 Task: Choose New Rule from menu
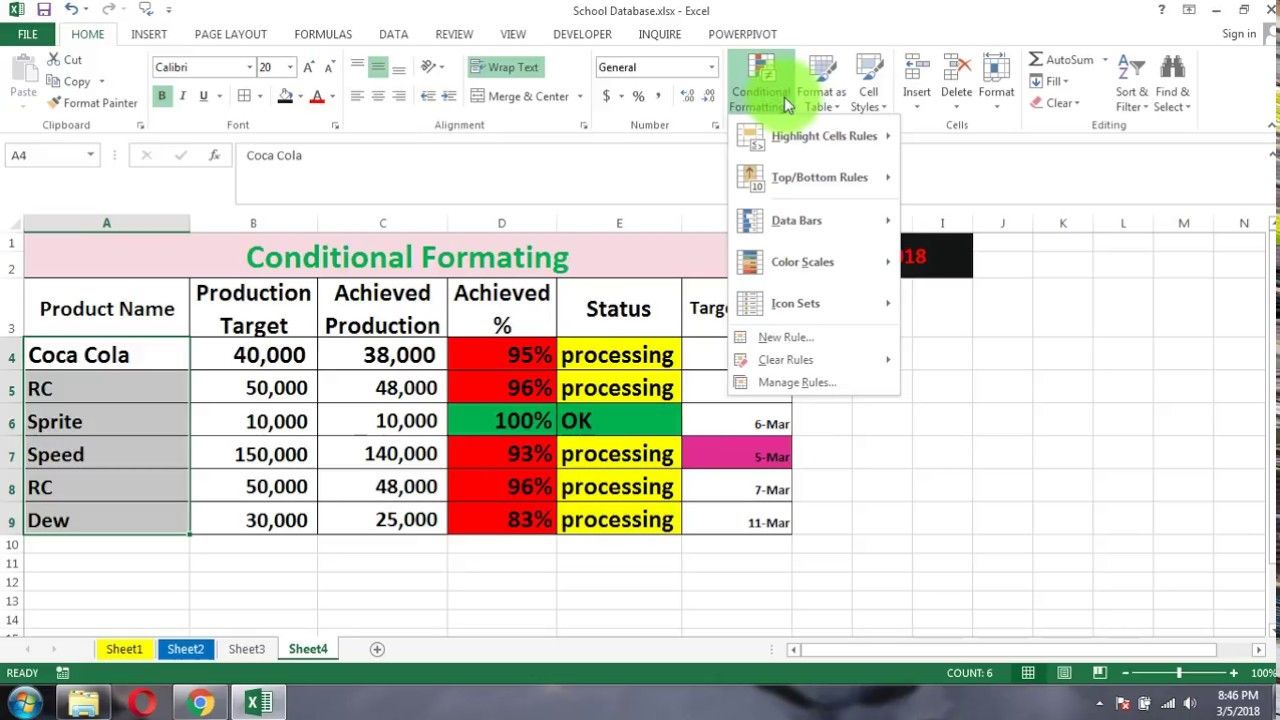pyautogui.click(x=814, y=337)
